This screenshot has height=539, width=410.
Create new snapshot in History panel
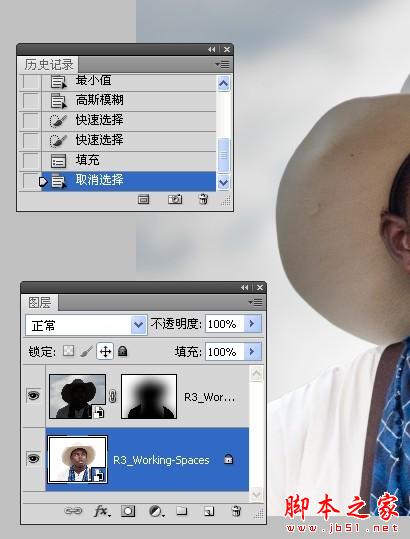175,199
